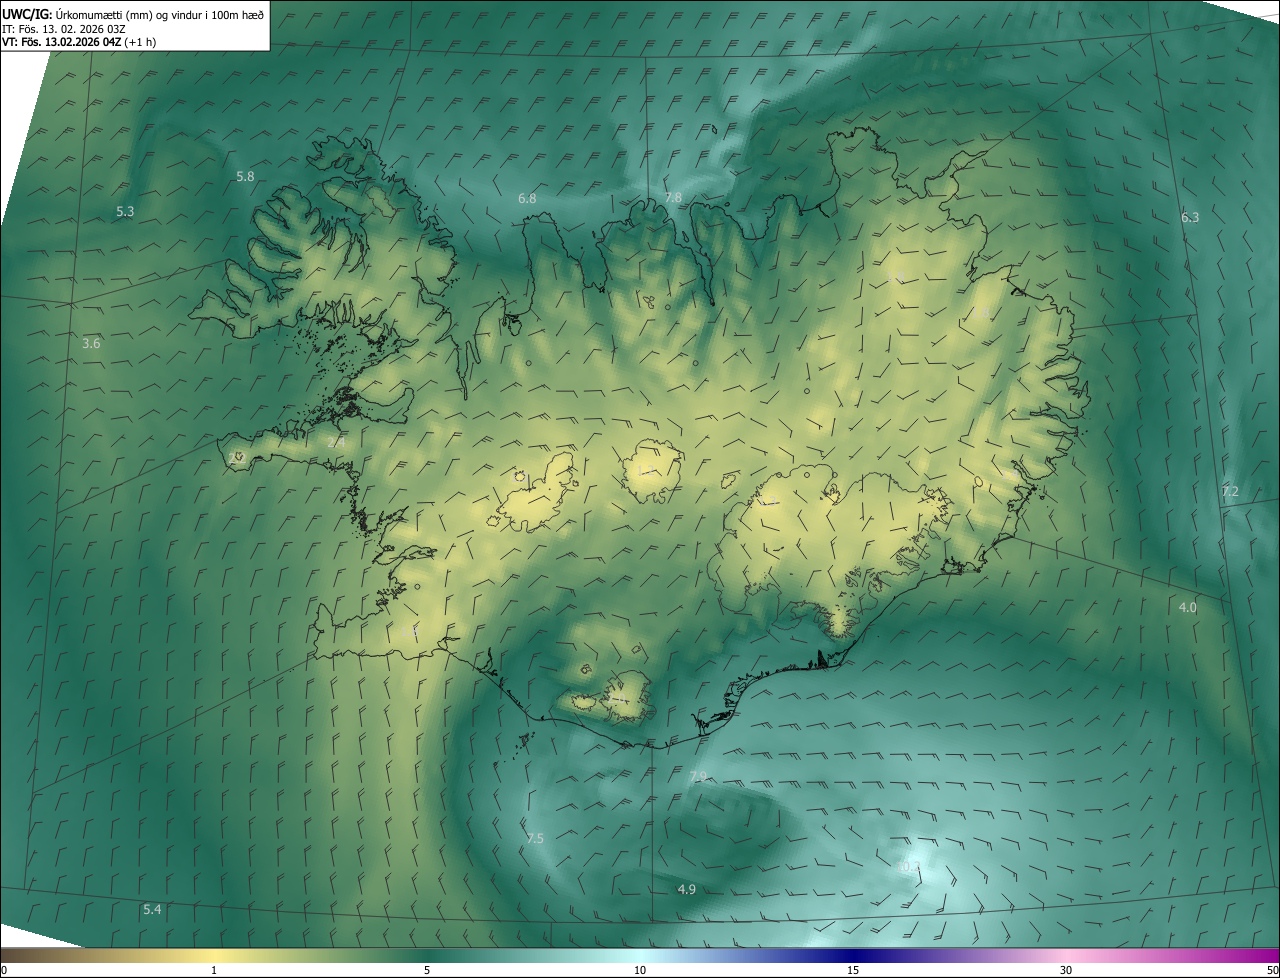Click the precipitation value 5.4 on the map

point(152,909)
